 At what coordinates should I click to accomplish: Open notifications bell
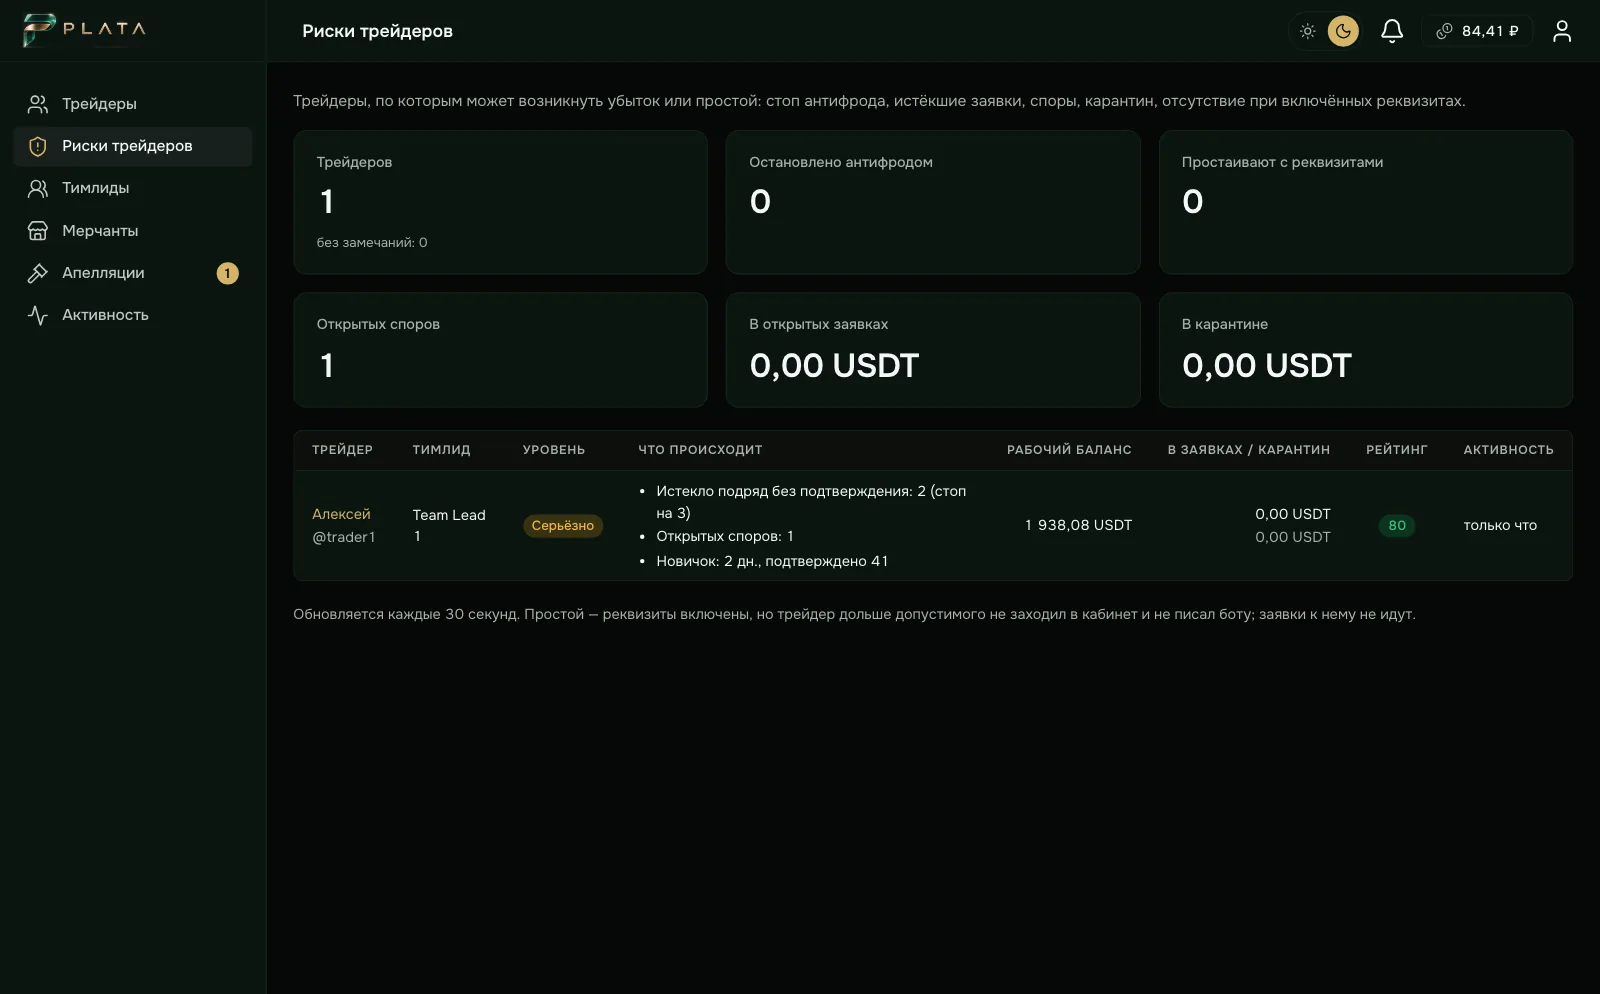(1392, 31)
